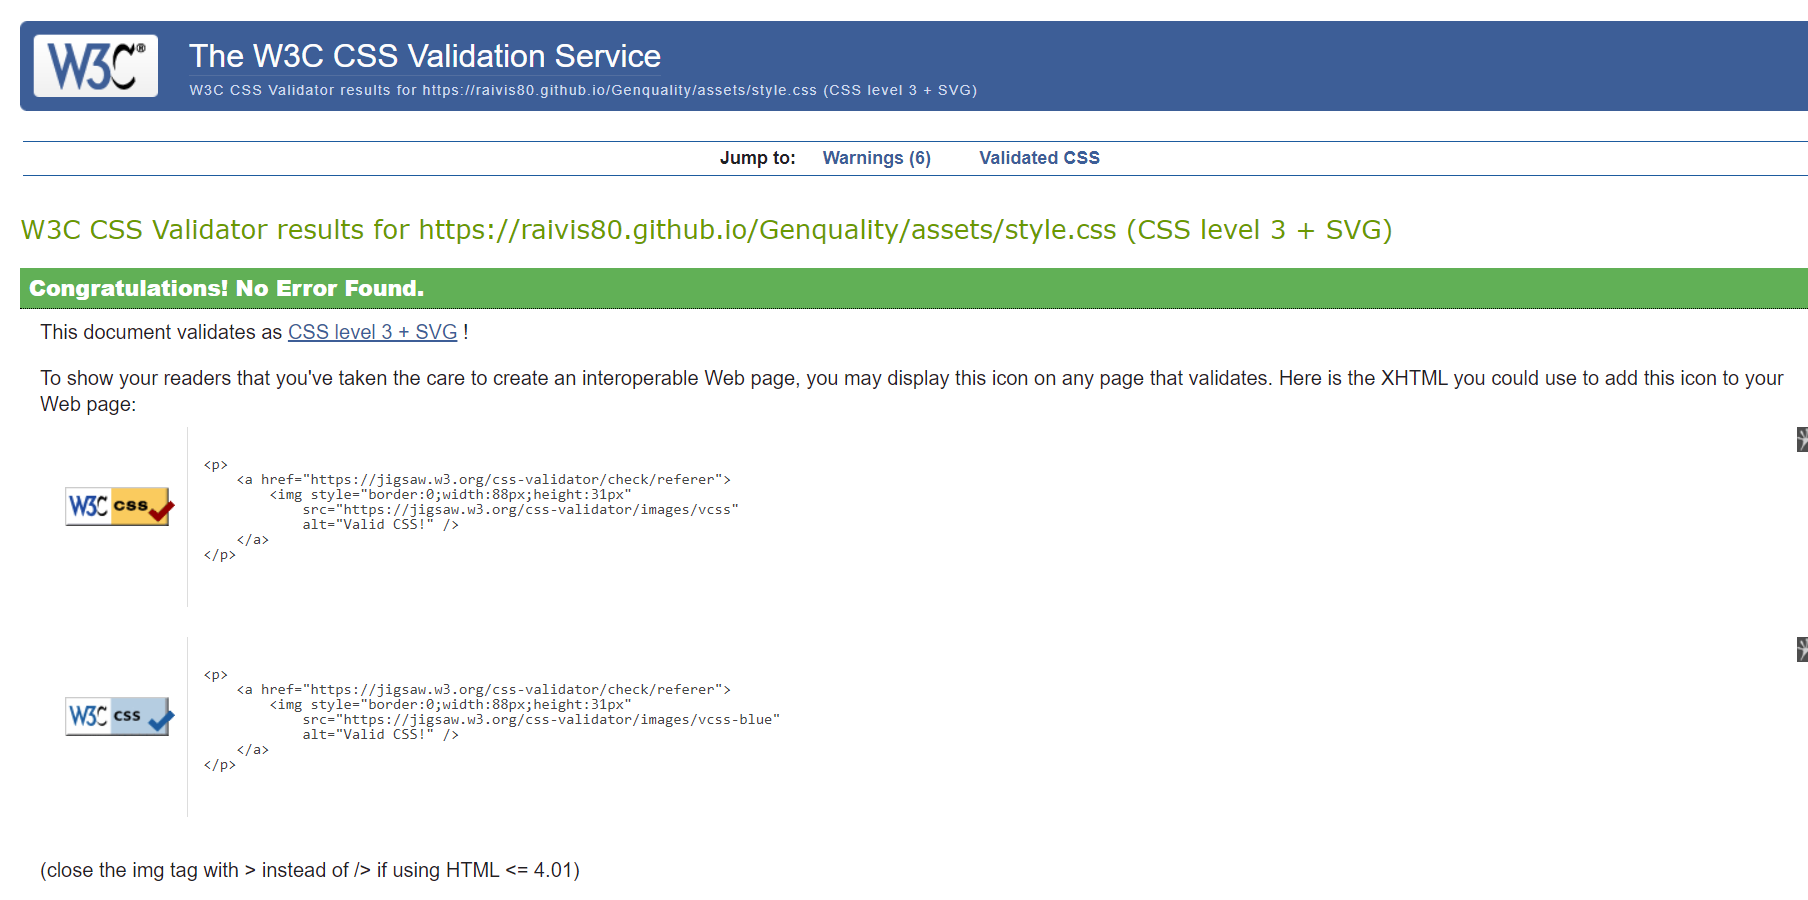The image size is (1808, 900).
Task: Click the 'Jump to:' label
Action: (757, 158)
